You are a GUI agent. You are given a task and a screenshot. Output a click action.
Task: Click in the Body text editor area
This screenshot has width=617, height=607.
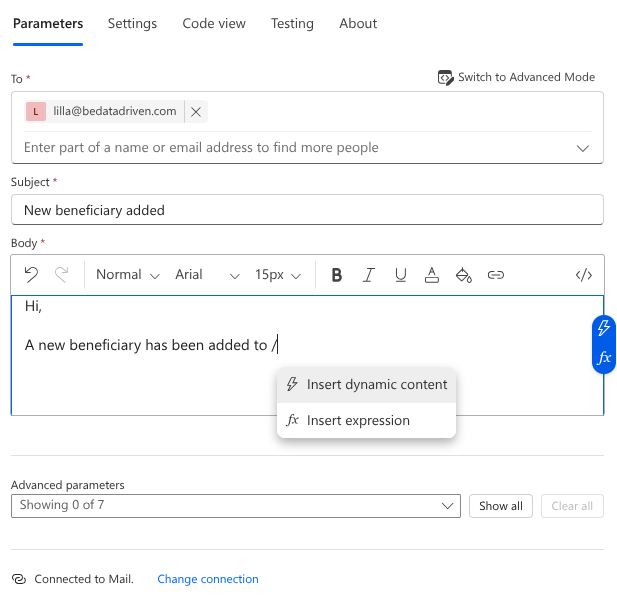click(307, 355)
